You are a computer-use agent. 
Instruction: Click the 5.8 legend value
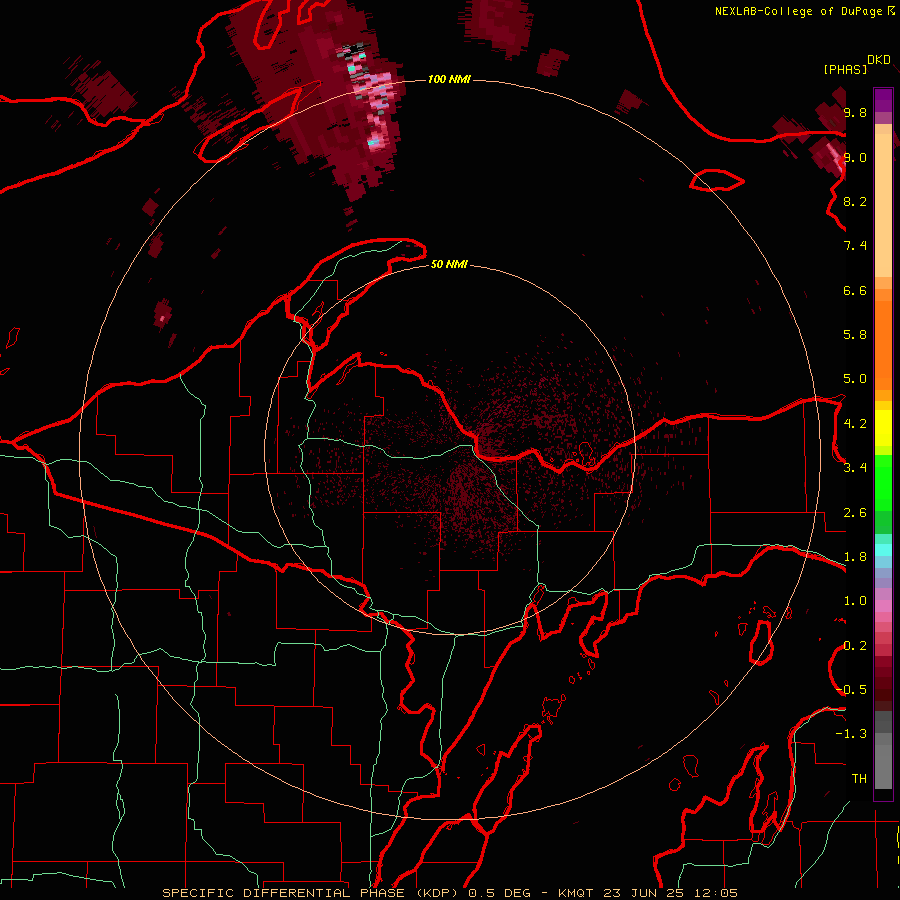(855, 335)
